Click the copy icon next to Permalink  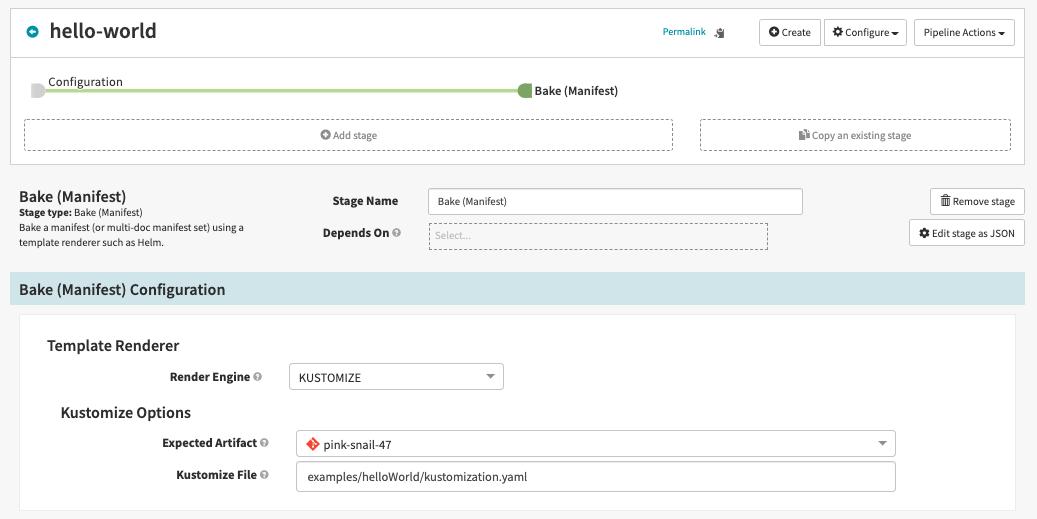click(x=720, y=33)
